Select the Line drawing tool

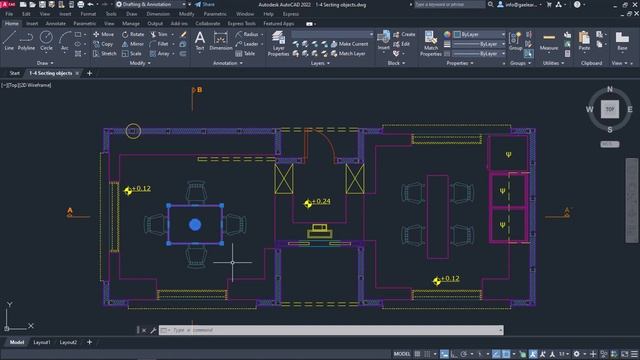9,41
